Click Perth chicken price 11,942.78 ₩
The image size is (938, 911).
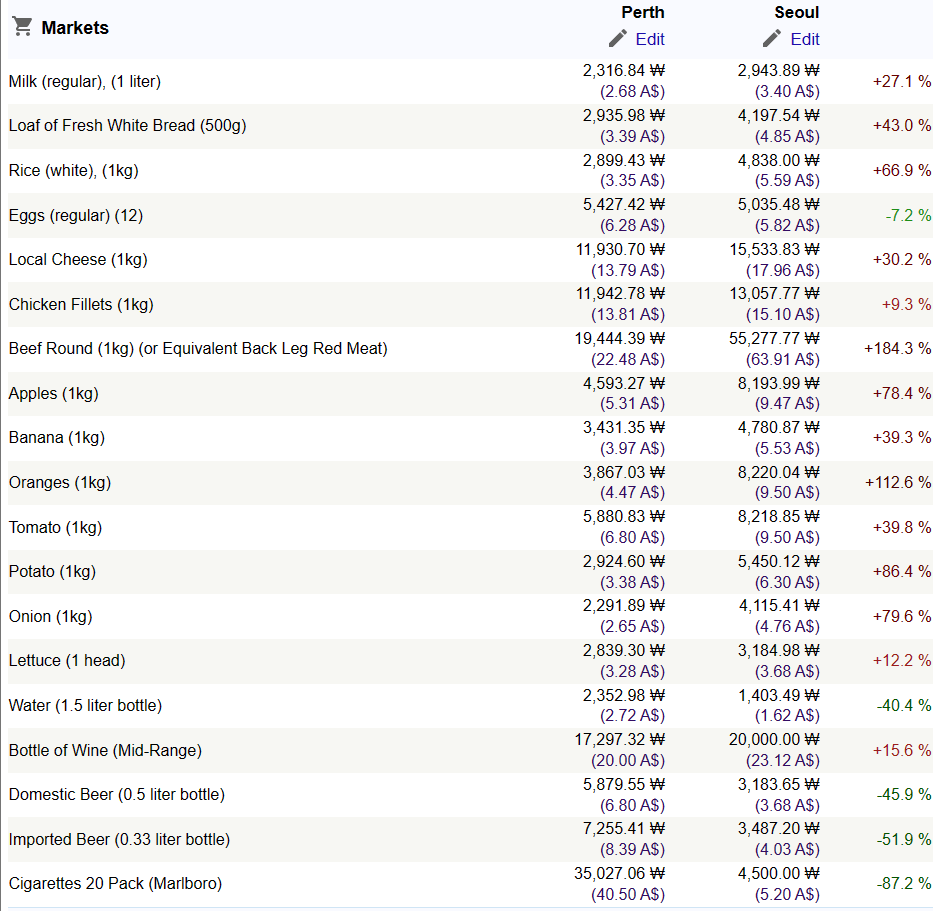tap(620, 294)
